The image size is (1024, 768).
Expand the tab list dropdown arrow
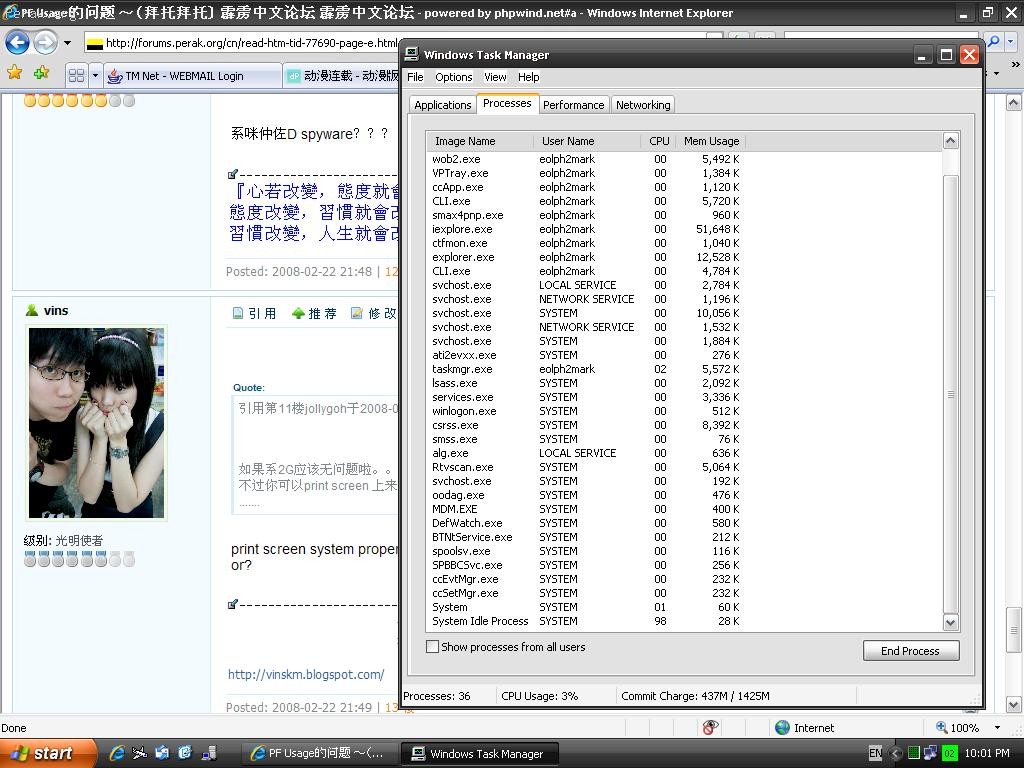[x=95, y=76]
